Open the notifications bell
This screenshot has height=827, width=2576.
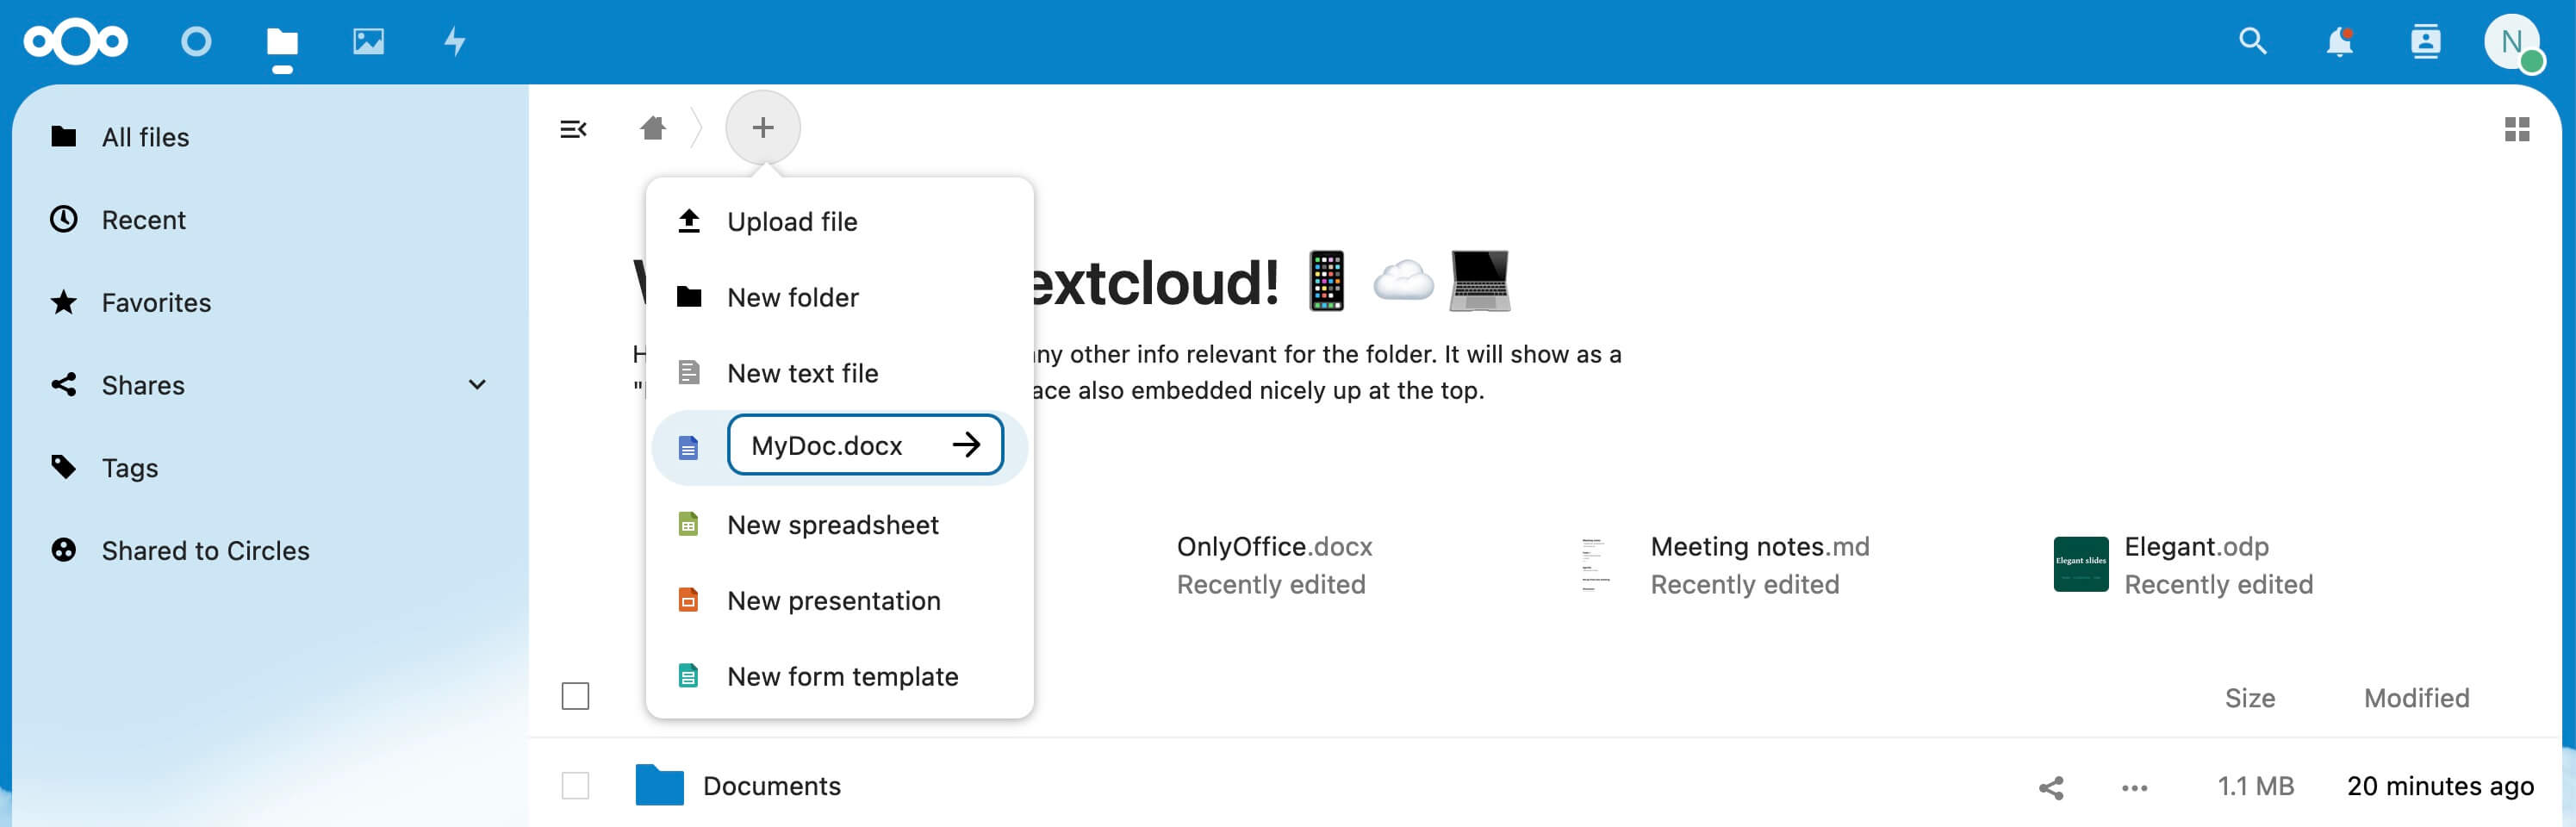pyautogui.click(x=2339, y=41)
